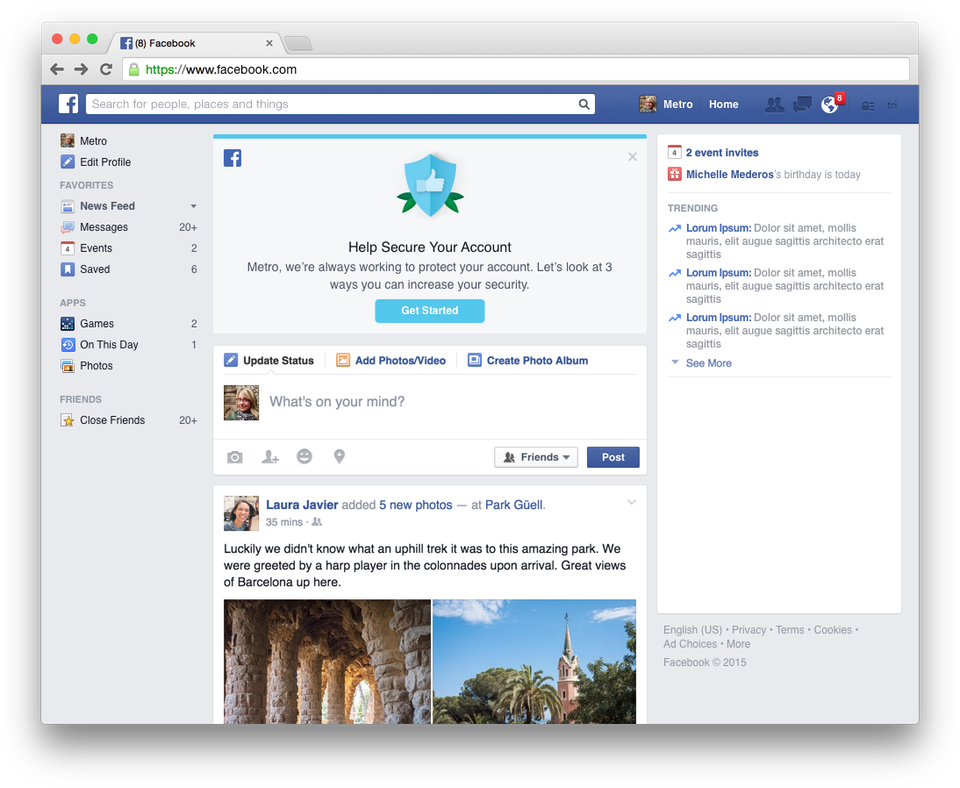Open the Friends audience selector dropdown
The height and width of the screenshot is (788, 960).
(x=536, y=457)
